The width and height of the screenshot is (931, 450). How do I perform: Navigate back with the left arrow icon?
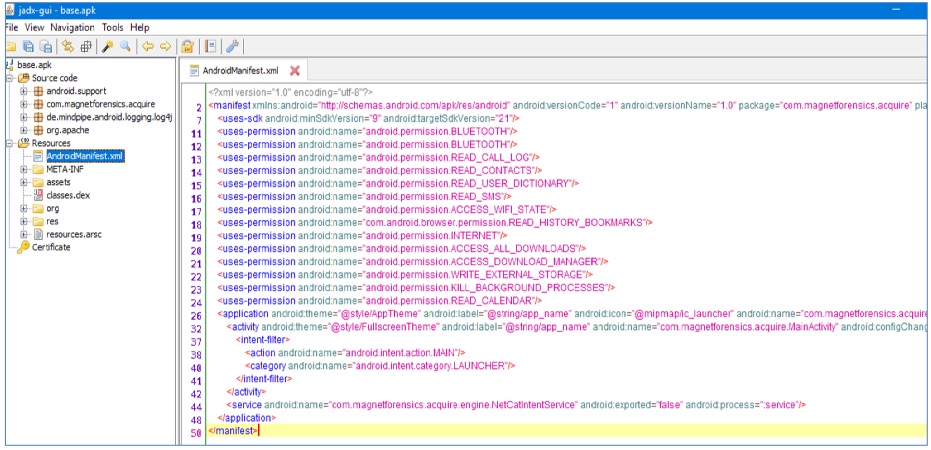[147, 46]
